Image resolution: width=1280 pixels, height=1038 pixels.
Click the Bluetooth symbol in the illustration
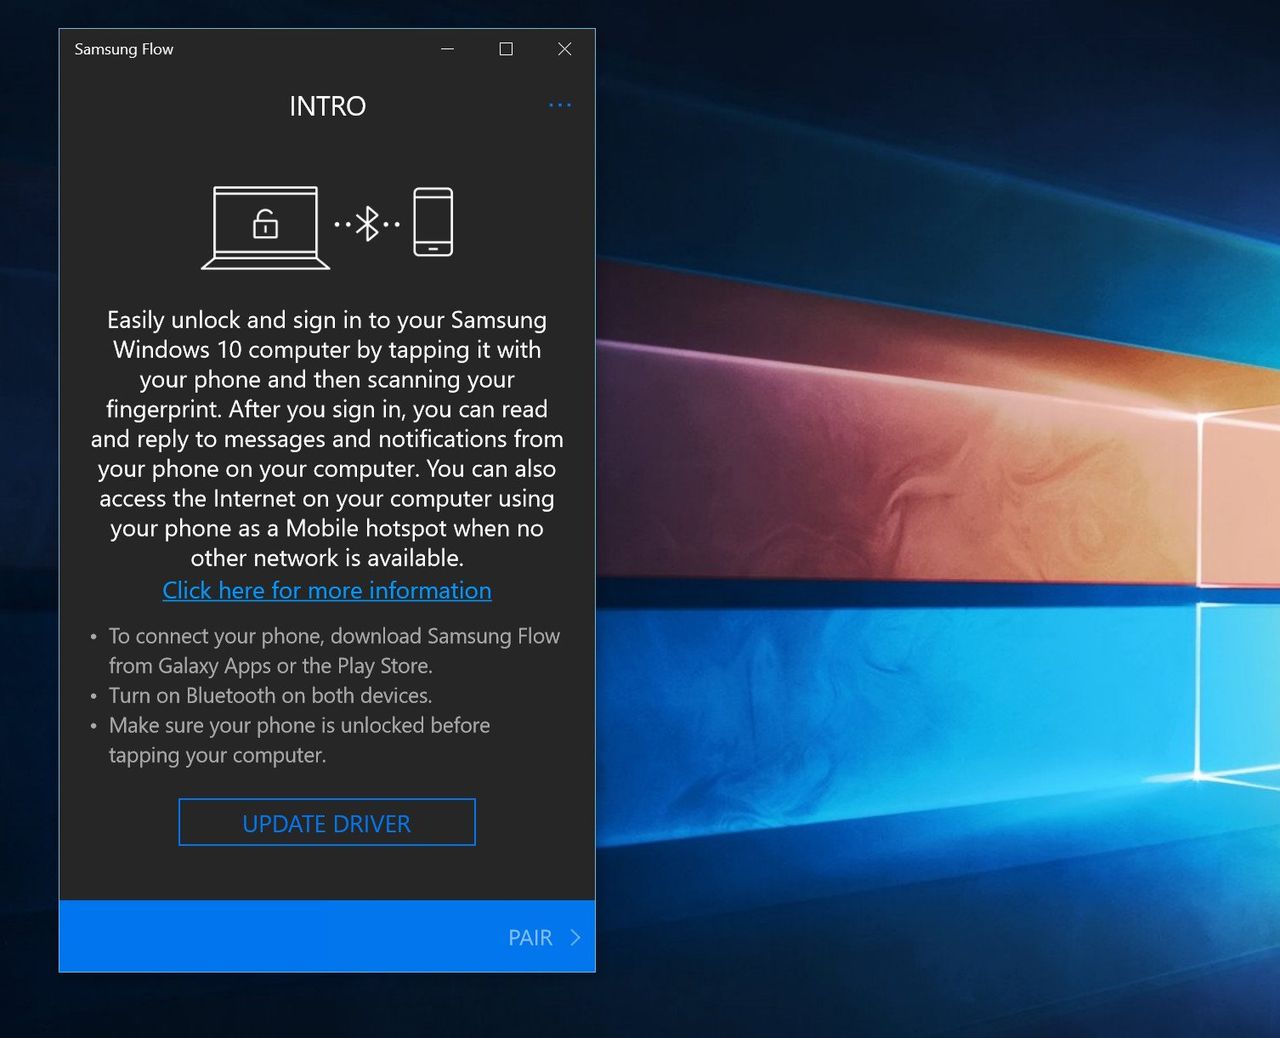click(368, 224)
